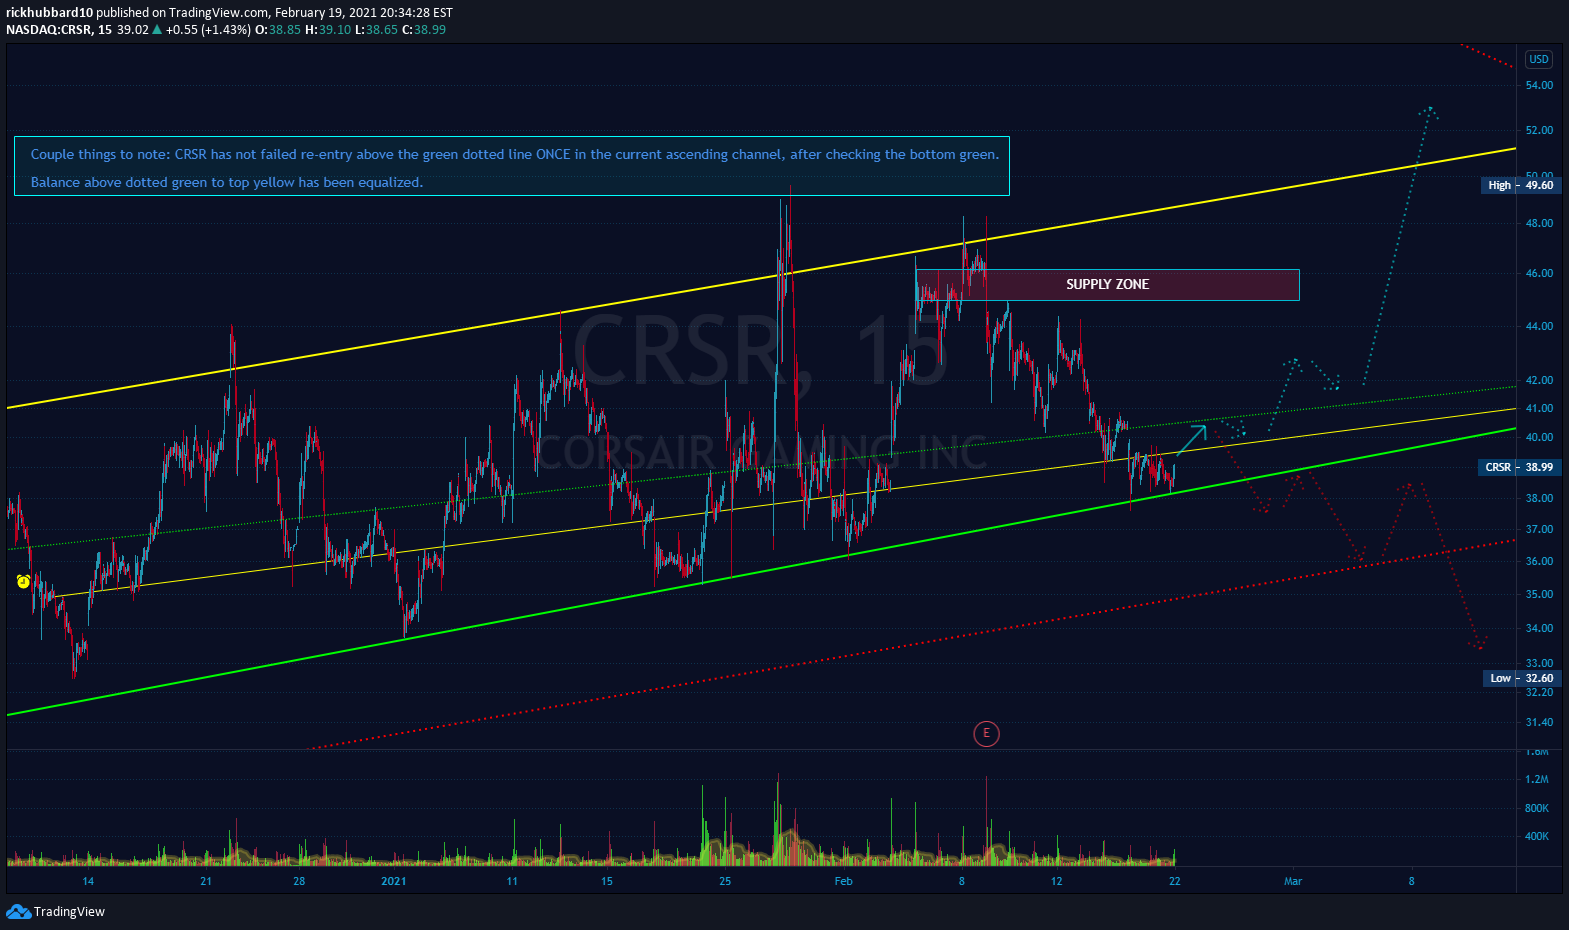Click the Feb month label on time axis

click(843, 881)
